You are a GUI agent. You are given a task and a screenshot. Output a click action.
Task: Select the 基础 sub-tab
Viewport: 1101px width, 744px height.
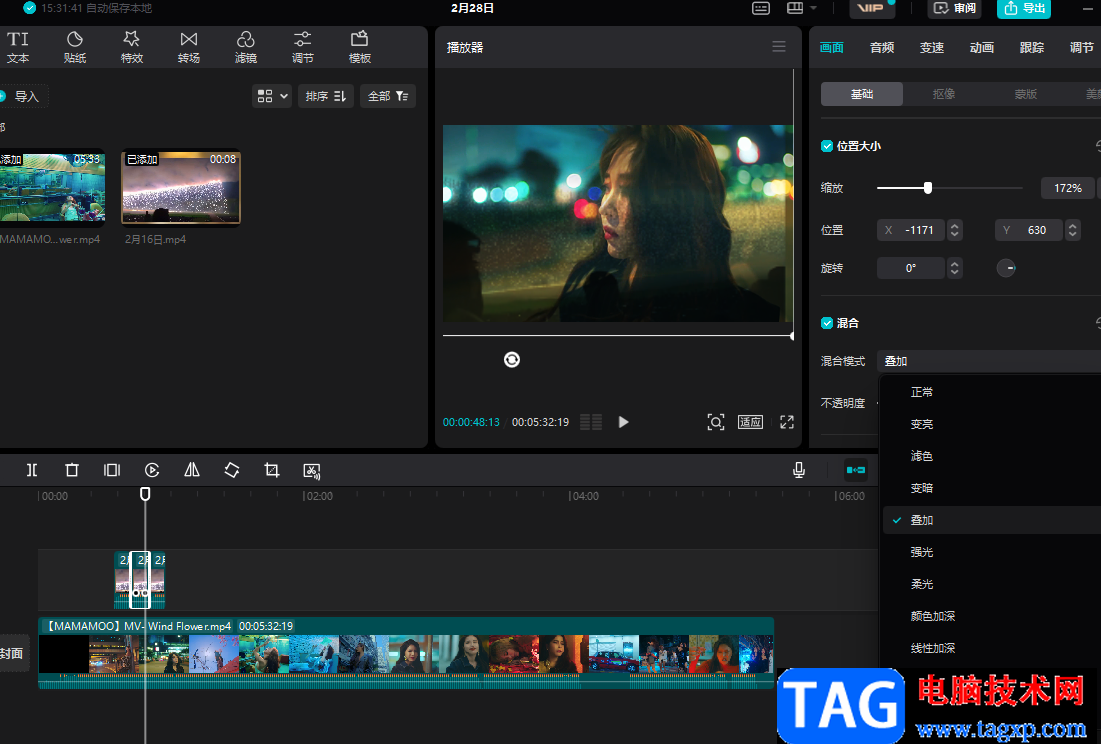coord(862,94)
